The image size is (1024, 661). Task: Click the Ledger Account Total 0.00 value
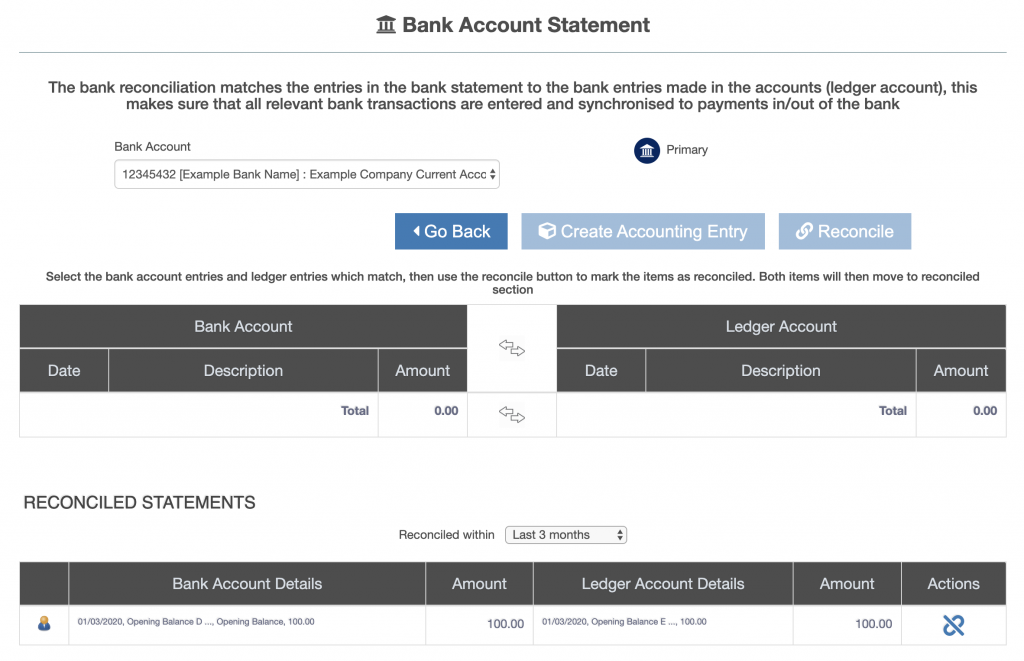985,411
